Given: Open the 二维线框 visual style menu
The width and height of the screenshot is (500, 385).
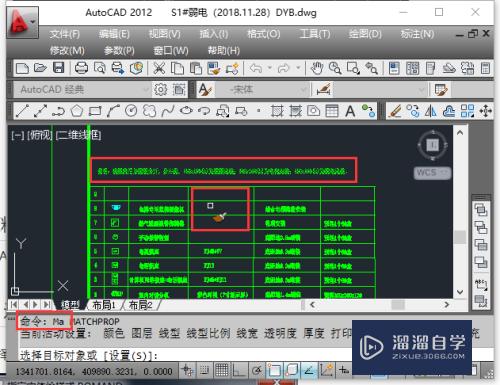Looking at the screenshot, I should tap(78, 135).
